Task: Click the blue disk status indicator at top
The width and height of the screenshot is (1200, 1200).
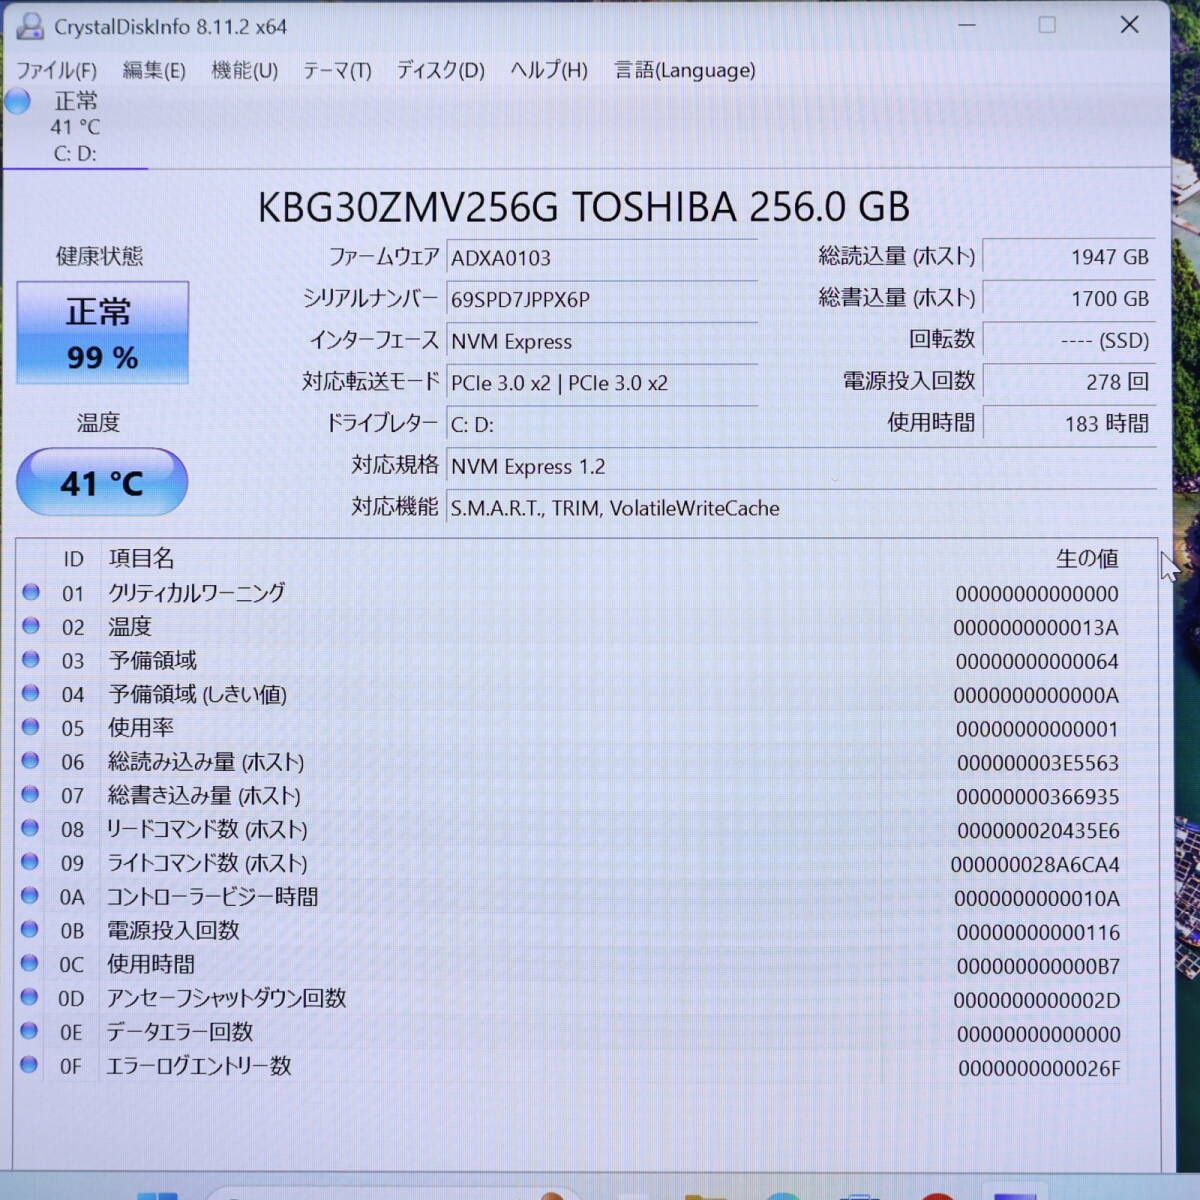Action: click(x=18, y=101)
